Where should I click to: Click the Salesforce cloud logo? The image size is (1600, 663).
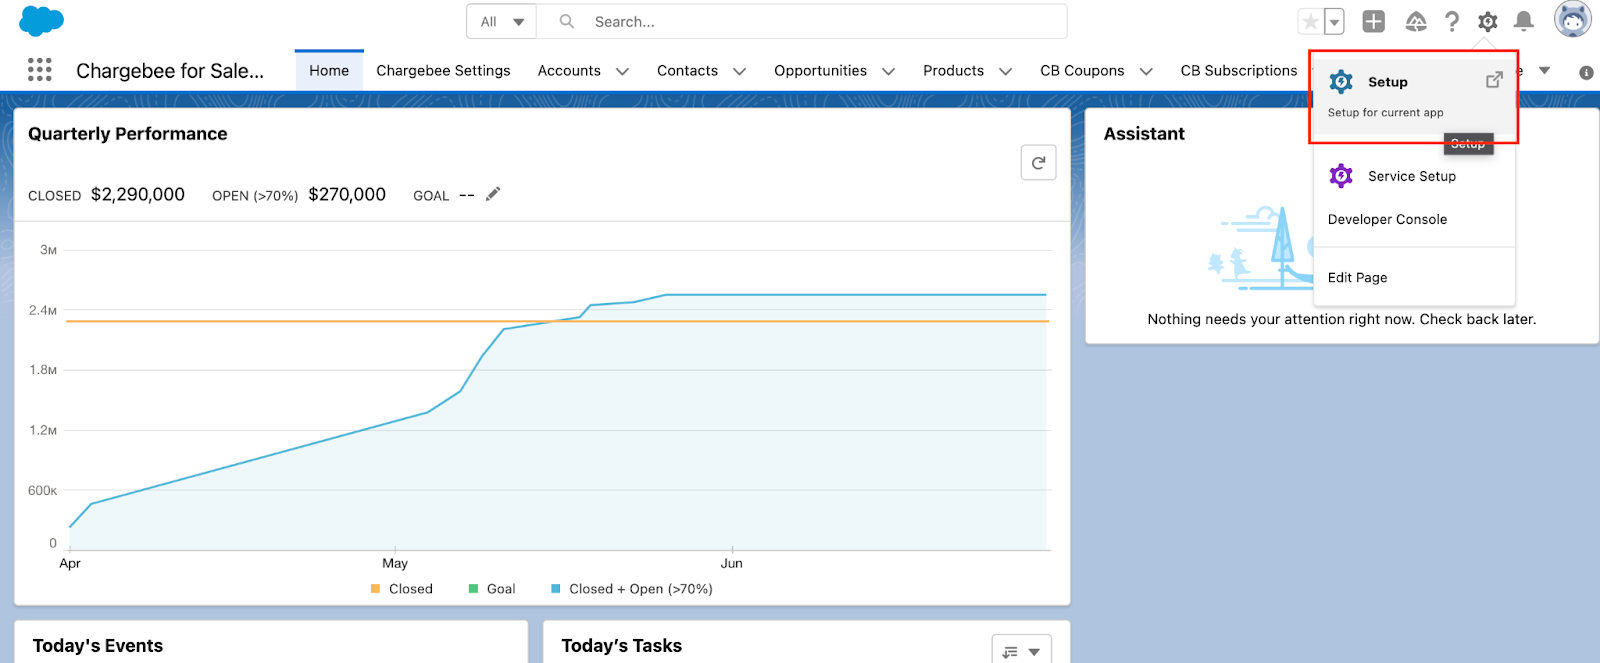point(41,20)
